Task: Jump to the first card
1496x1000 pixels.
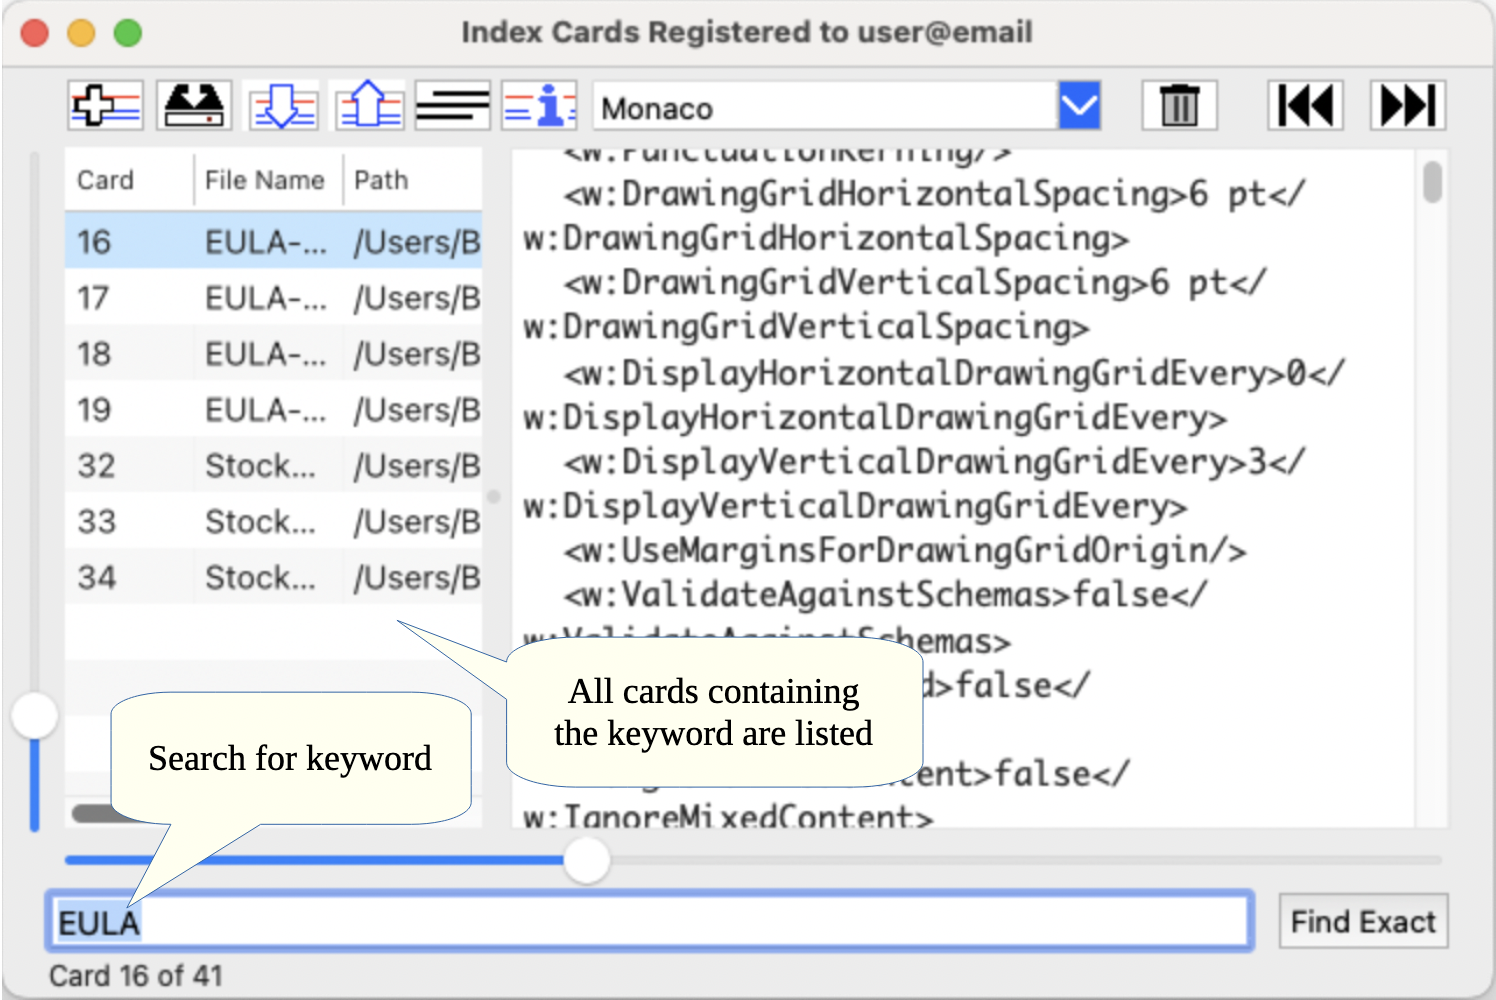Action: [x=1306, y=106]
